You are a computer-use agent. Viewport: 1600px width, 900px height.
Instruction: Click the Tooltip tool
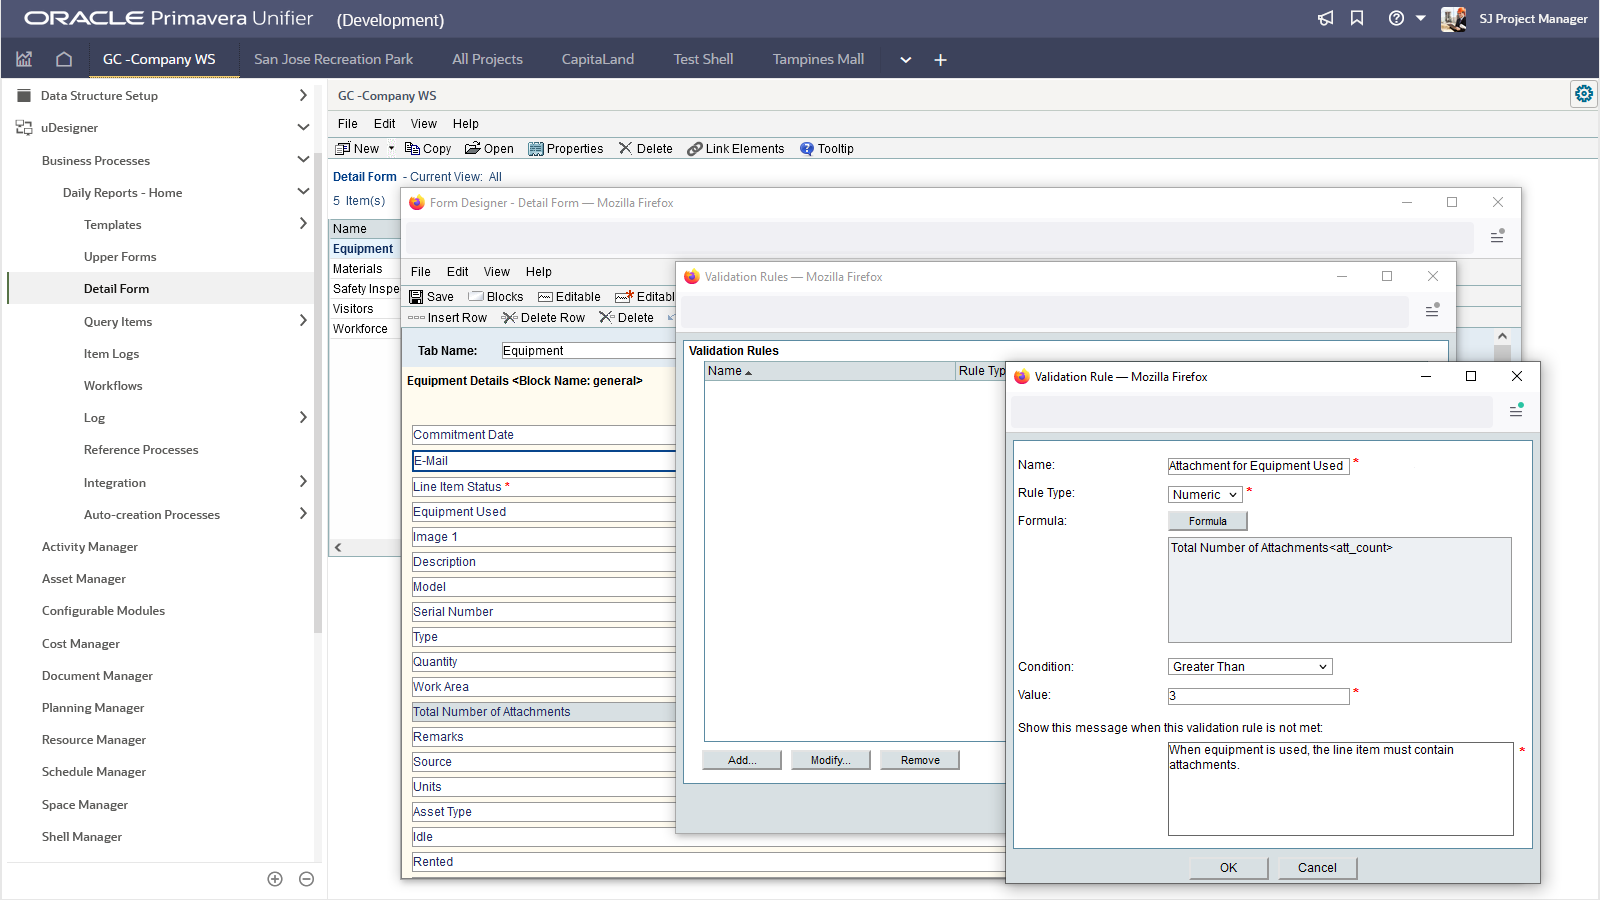point(827,148)
